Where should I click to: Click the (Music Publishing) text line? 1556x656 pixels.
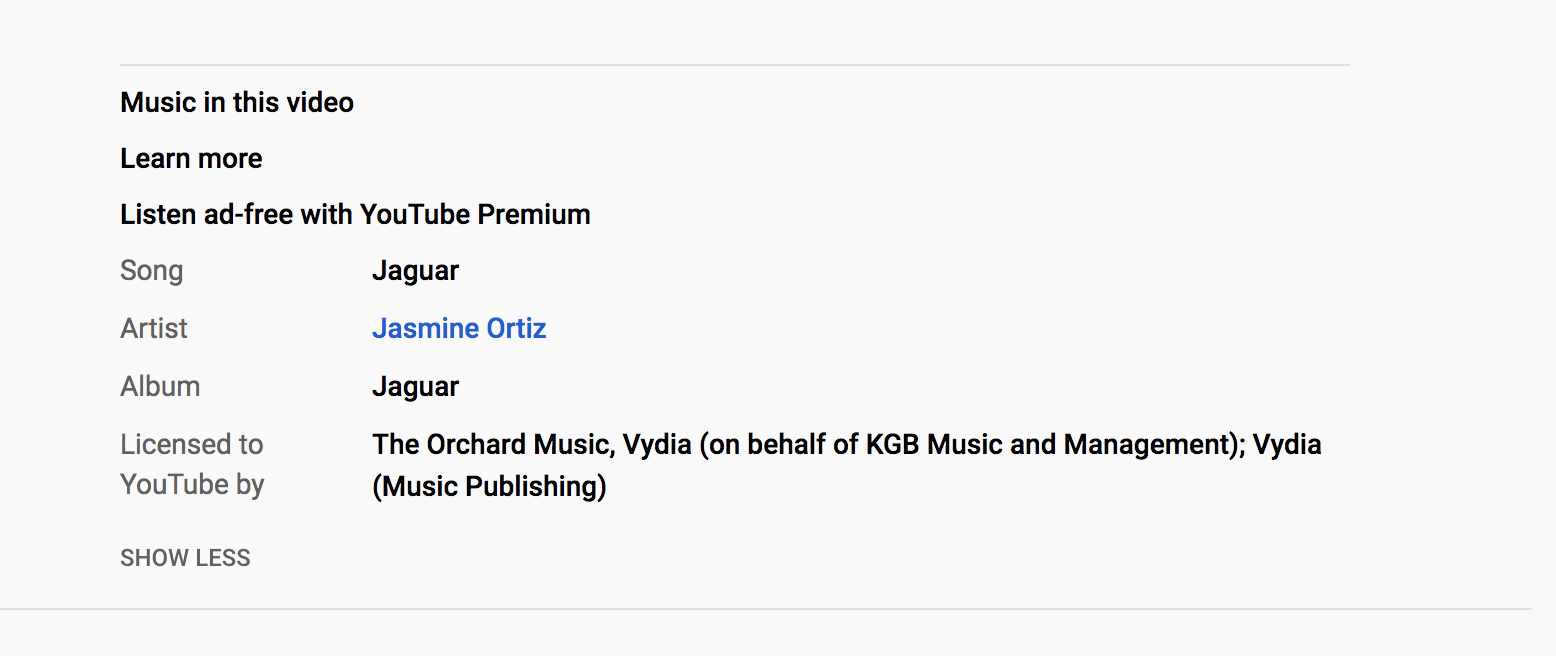coord(490,487)
